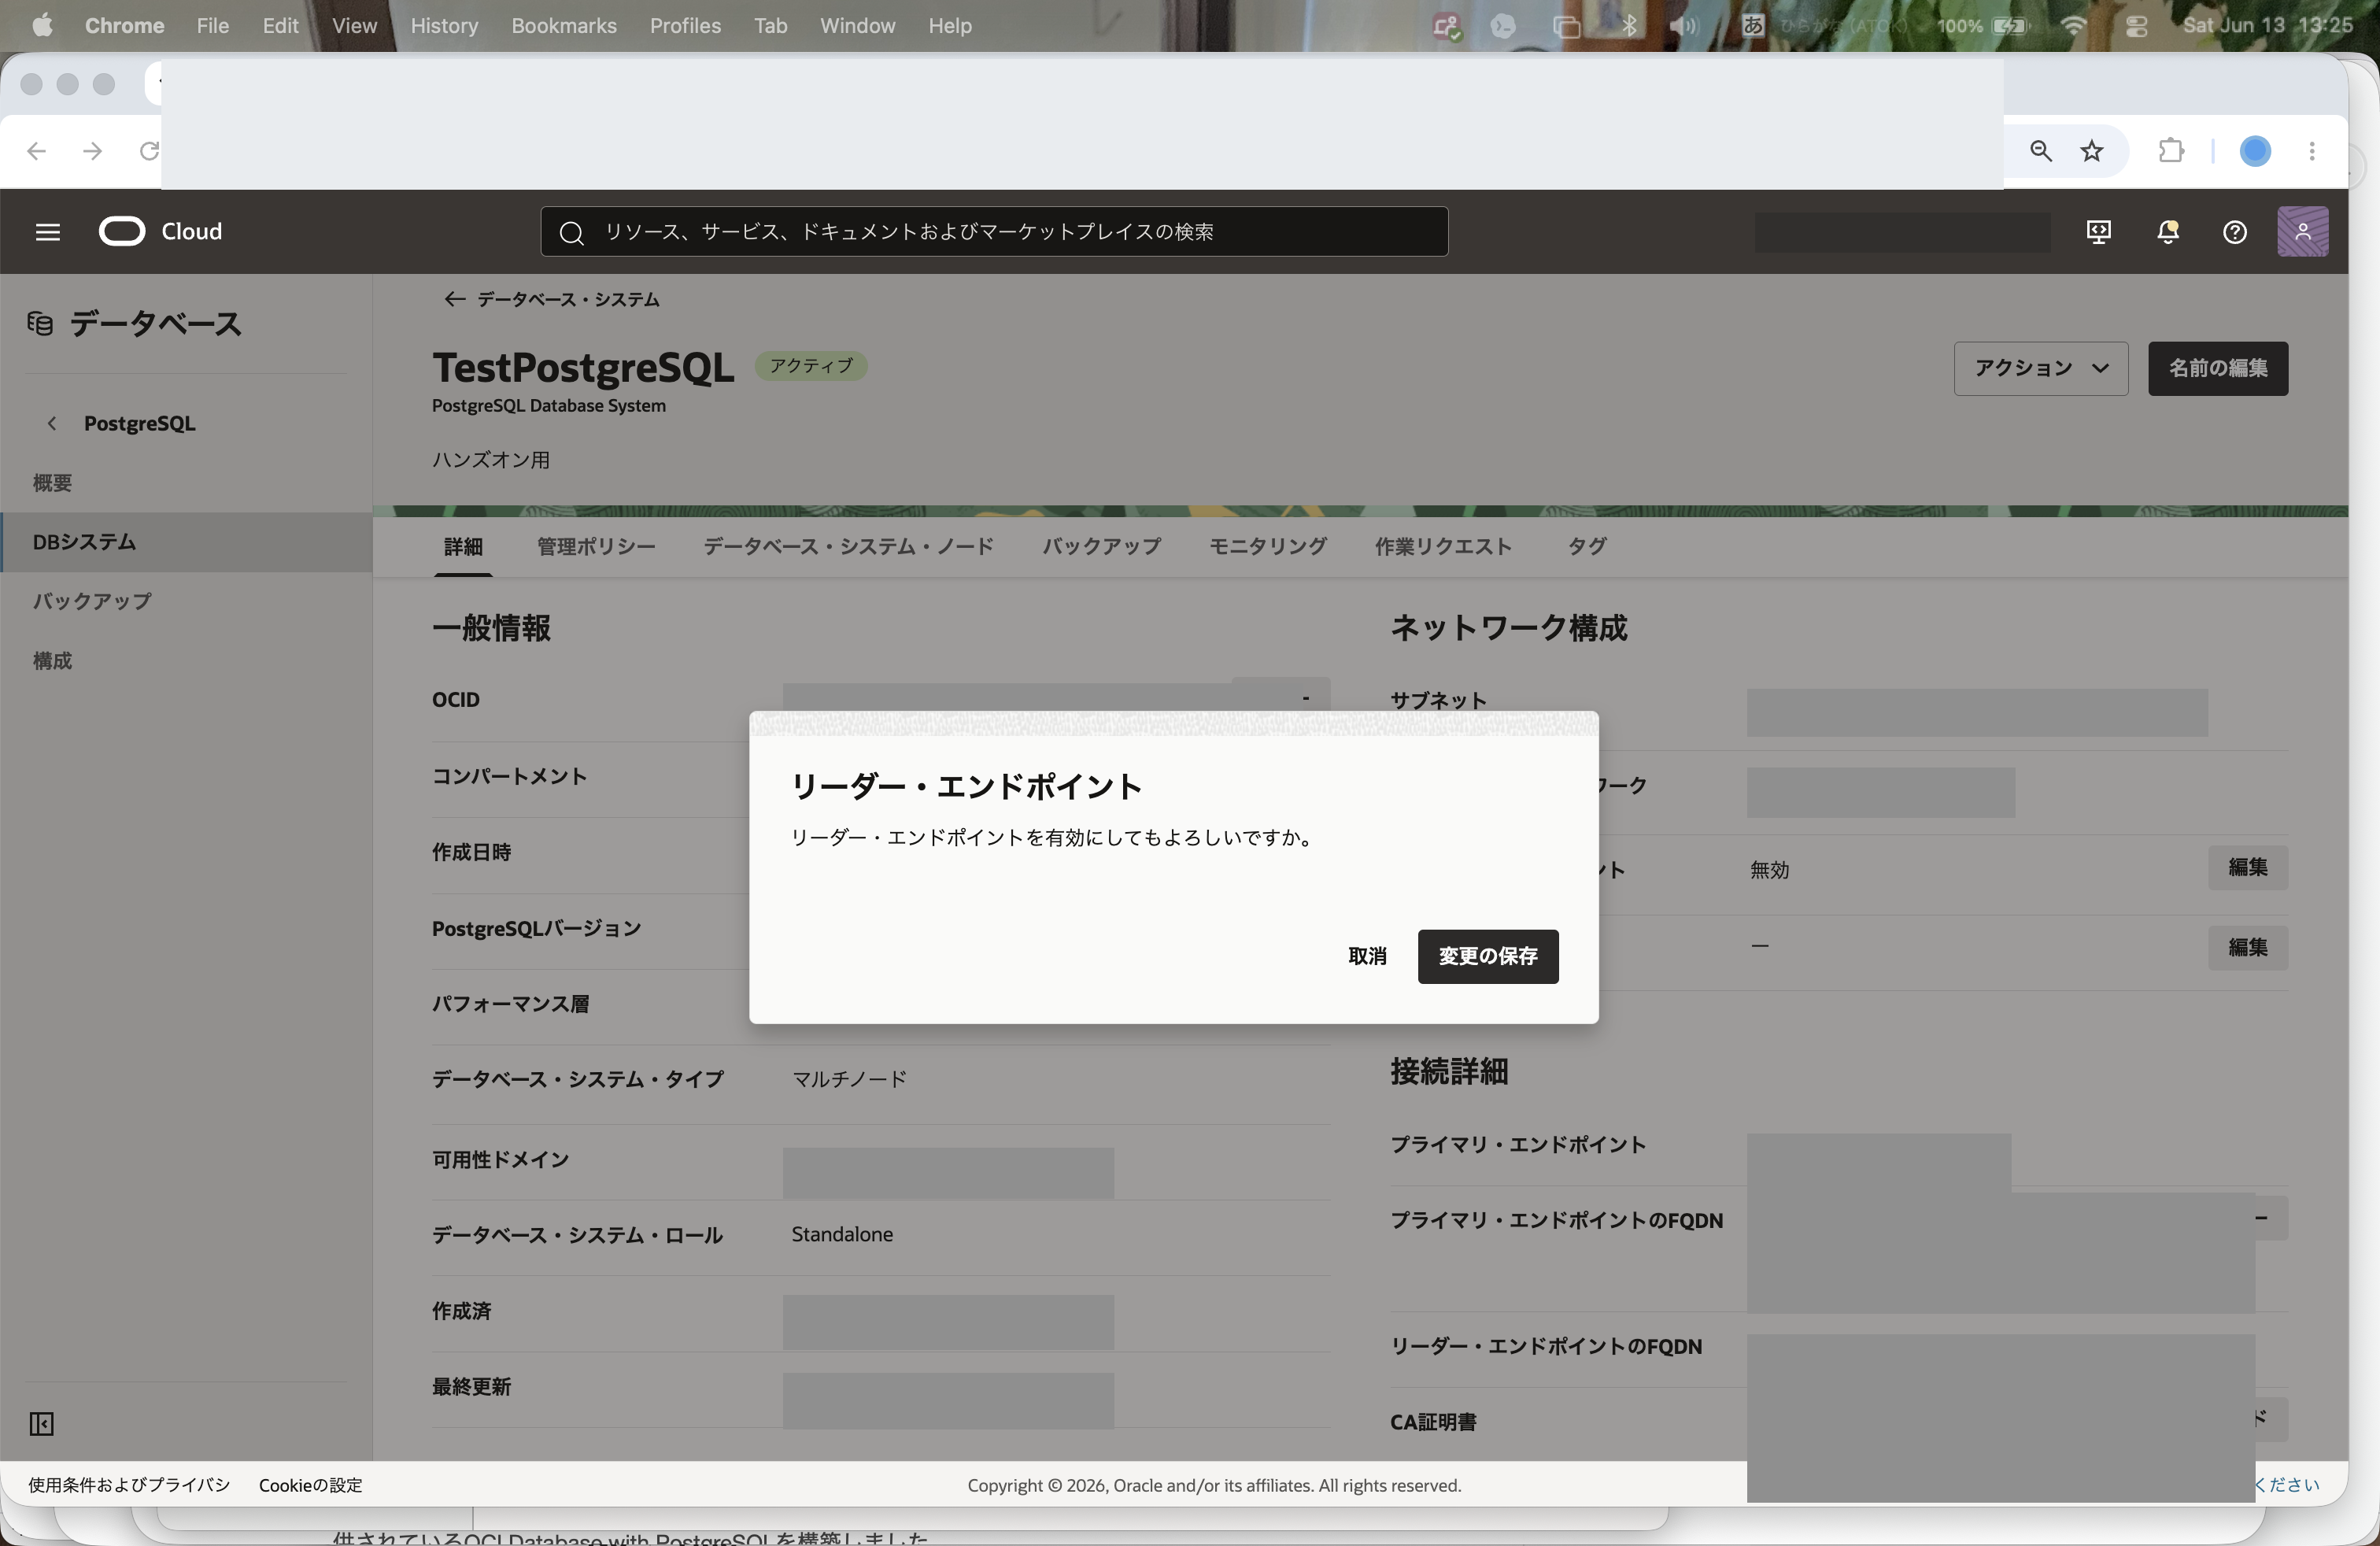Image resolution: width=2380 pixels, height=1546 pixels.
Task: Open Control Center in menu bar
Action: coord(2136,26)
